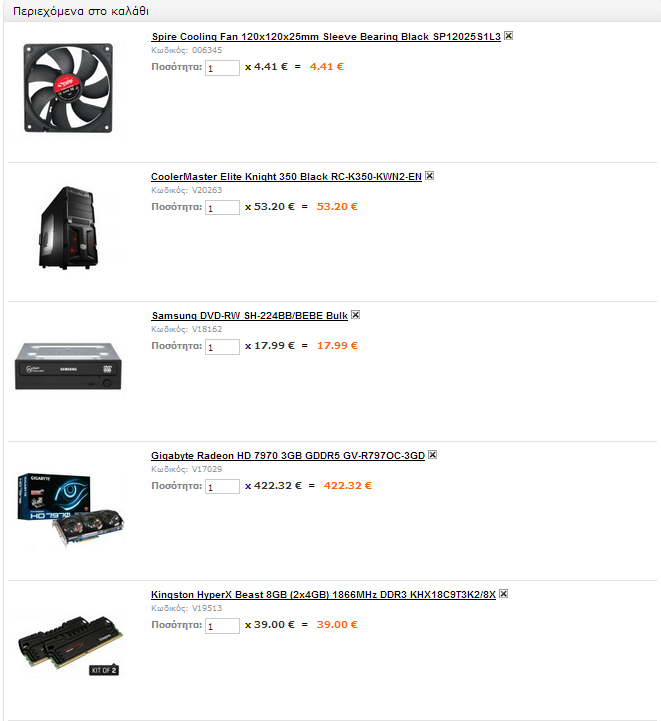The width and height of the screenshot is (661, 721).
Task: Click the Spire fan product thumbnail
Action: 68,88
